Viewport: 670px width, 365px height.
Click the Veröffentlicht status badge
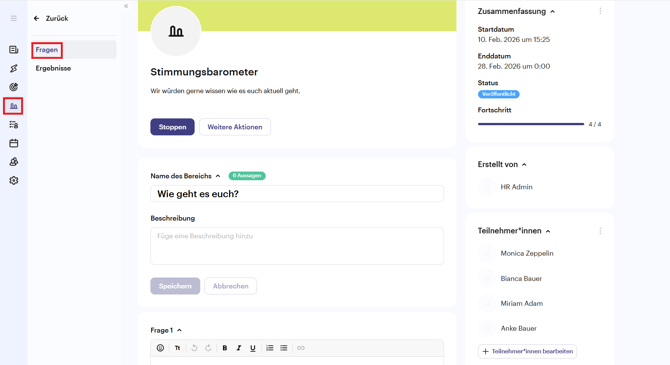499,94
